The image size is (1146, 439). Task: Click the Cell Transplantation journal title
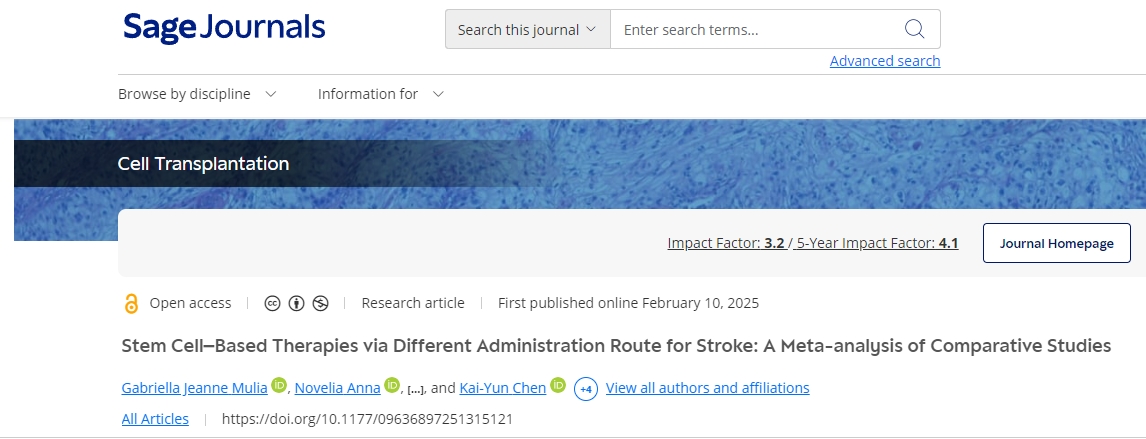coord(203,164)
